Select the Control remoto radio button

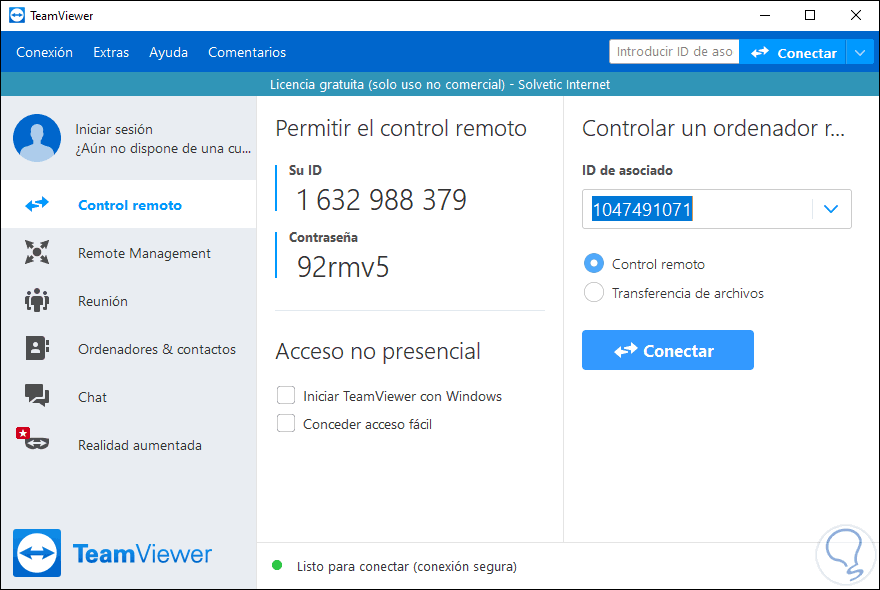(594, 263)
